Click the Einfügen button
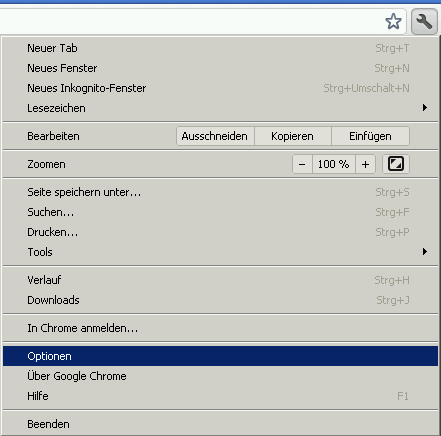Screen dimensions: 441x436 click(370, 136)
